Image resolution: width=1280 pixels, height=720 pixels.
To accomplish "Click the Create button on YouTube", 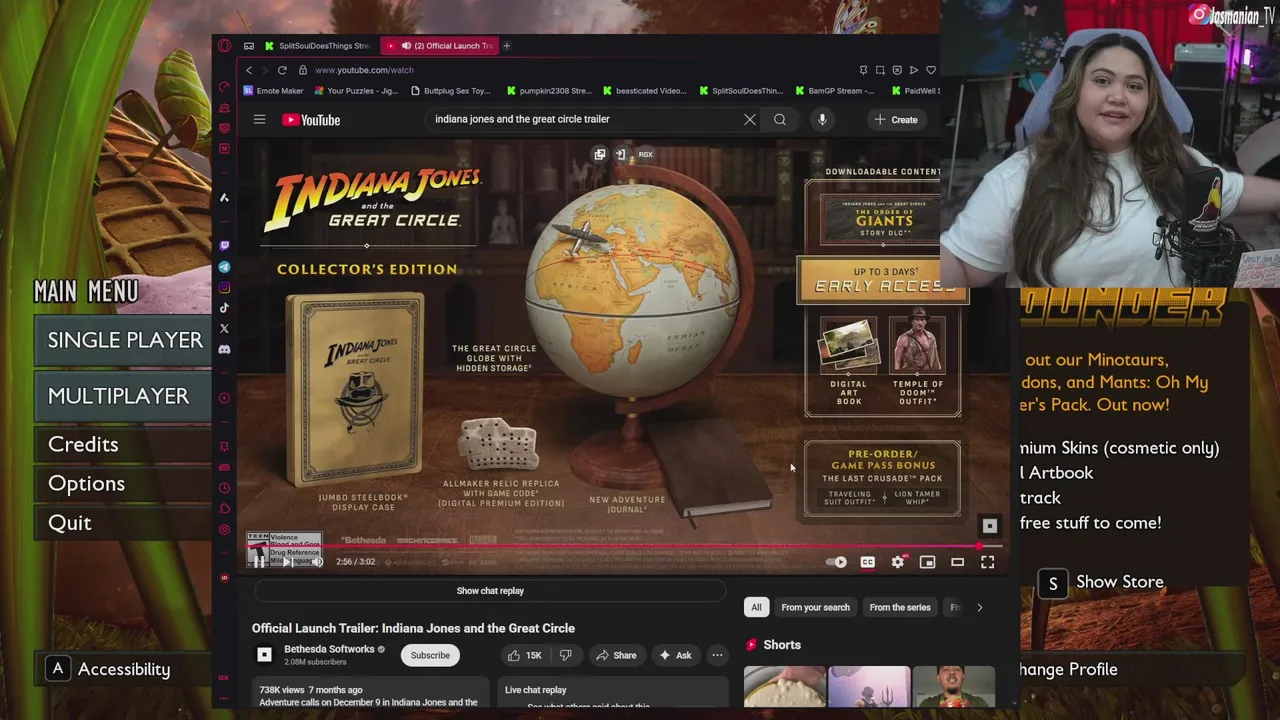I will (x=896, y=120).
